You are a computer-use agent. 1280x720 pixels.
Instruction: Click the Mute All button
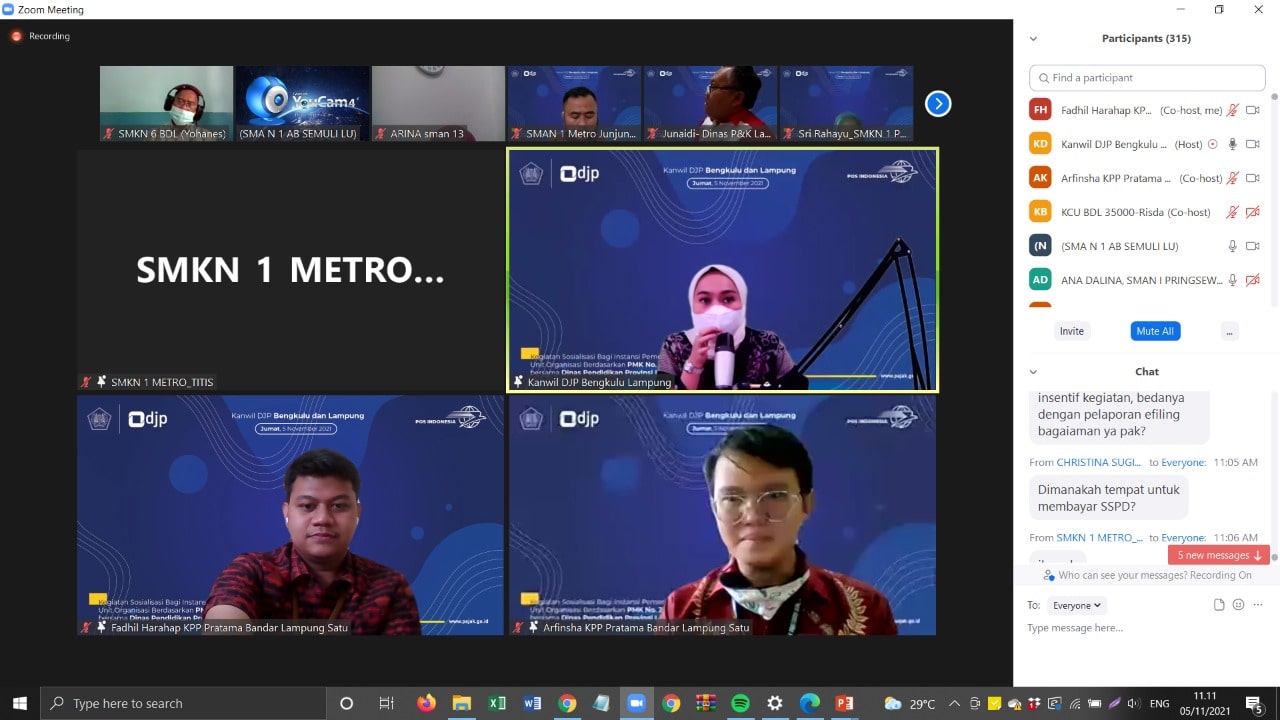1154,331
